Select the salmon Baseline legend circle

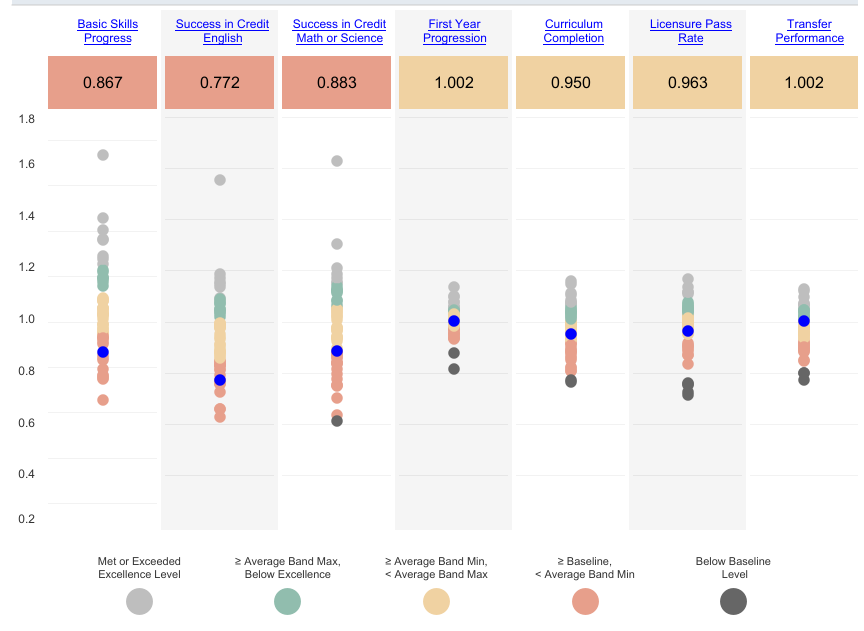(585, 601)
